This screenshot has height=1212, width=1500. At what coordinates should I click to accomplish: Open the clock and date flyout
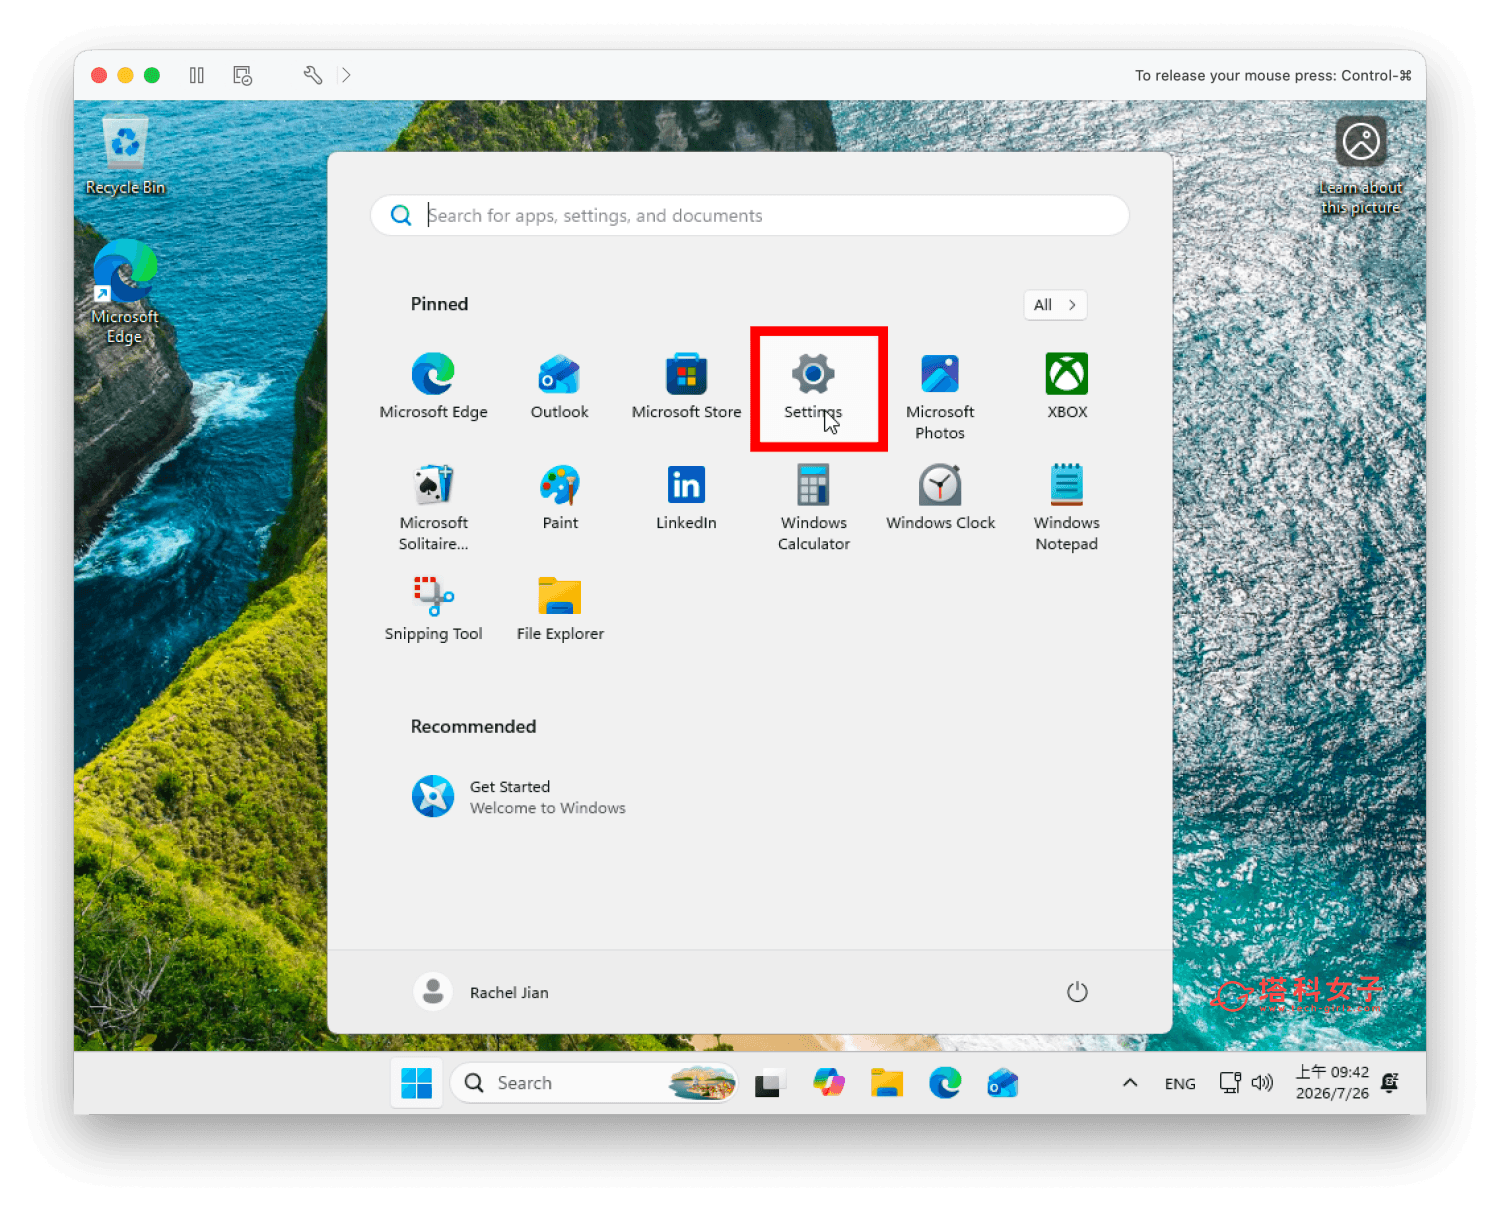[x=1332, y=1083]
